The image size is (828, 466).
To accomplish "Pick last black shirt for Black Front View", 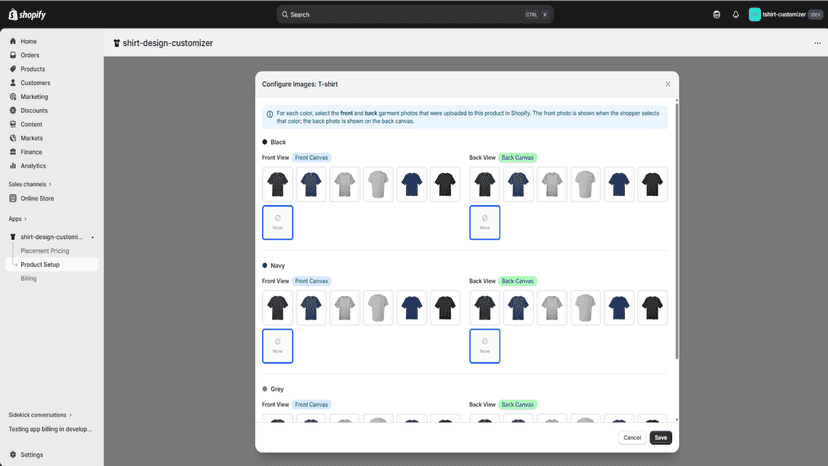I will [445, 184].
